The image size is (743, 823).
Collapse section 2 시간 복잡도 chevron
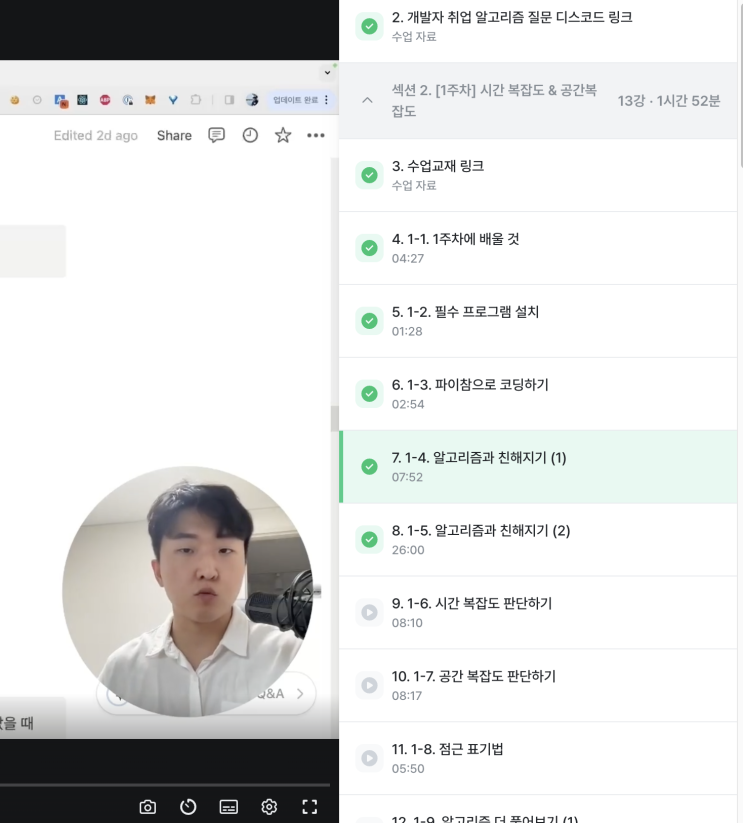pyautogui.click(x=367, y=100)
